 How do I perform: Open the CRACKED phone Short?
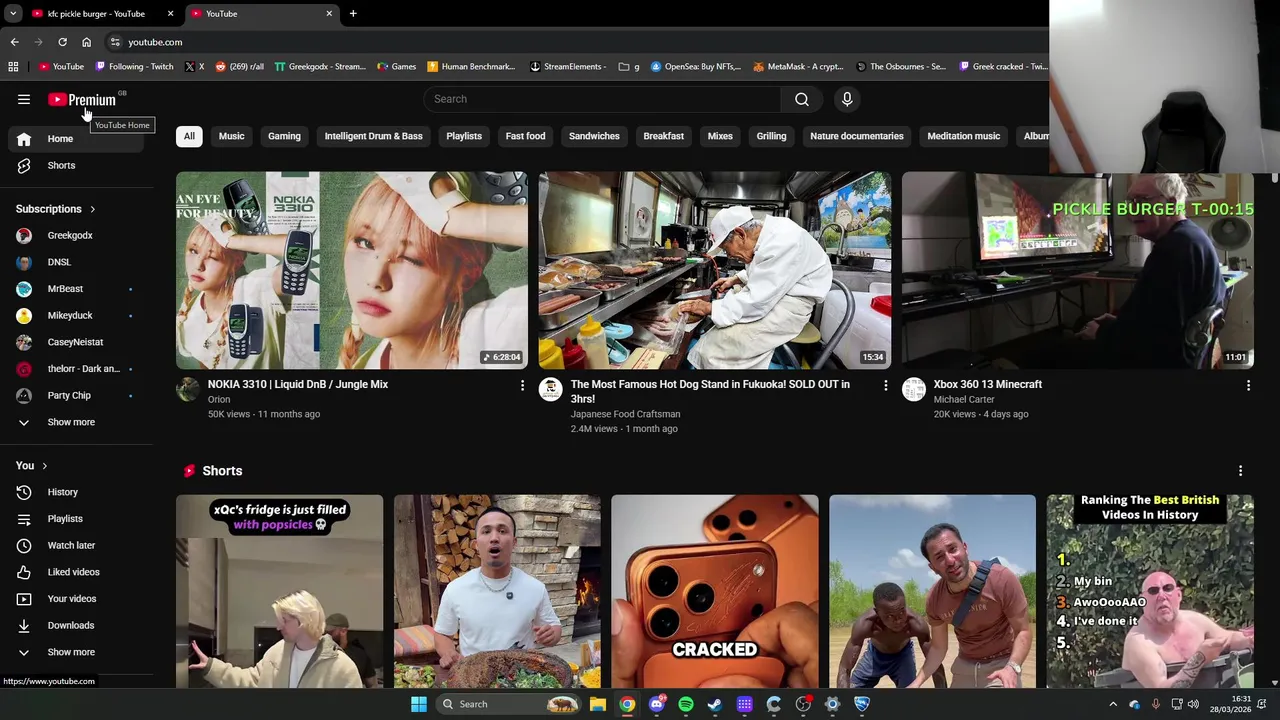(715, 591)
